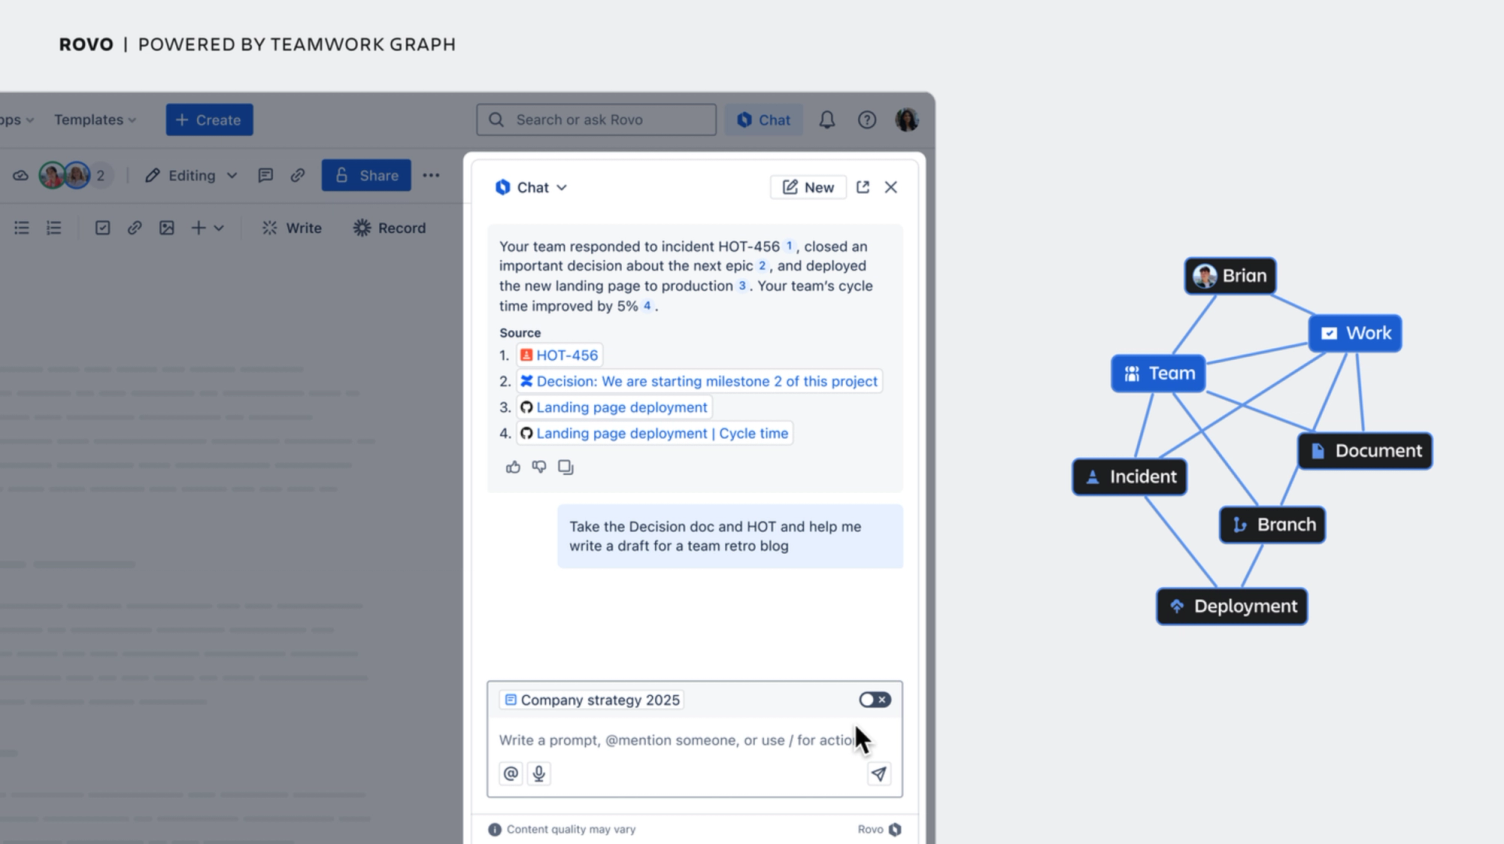Click the comment icon beside Editing
The image size is (1504, 844).
coord(265,175)
